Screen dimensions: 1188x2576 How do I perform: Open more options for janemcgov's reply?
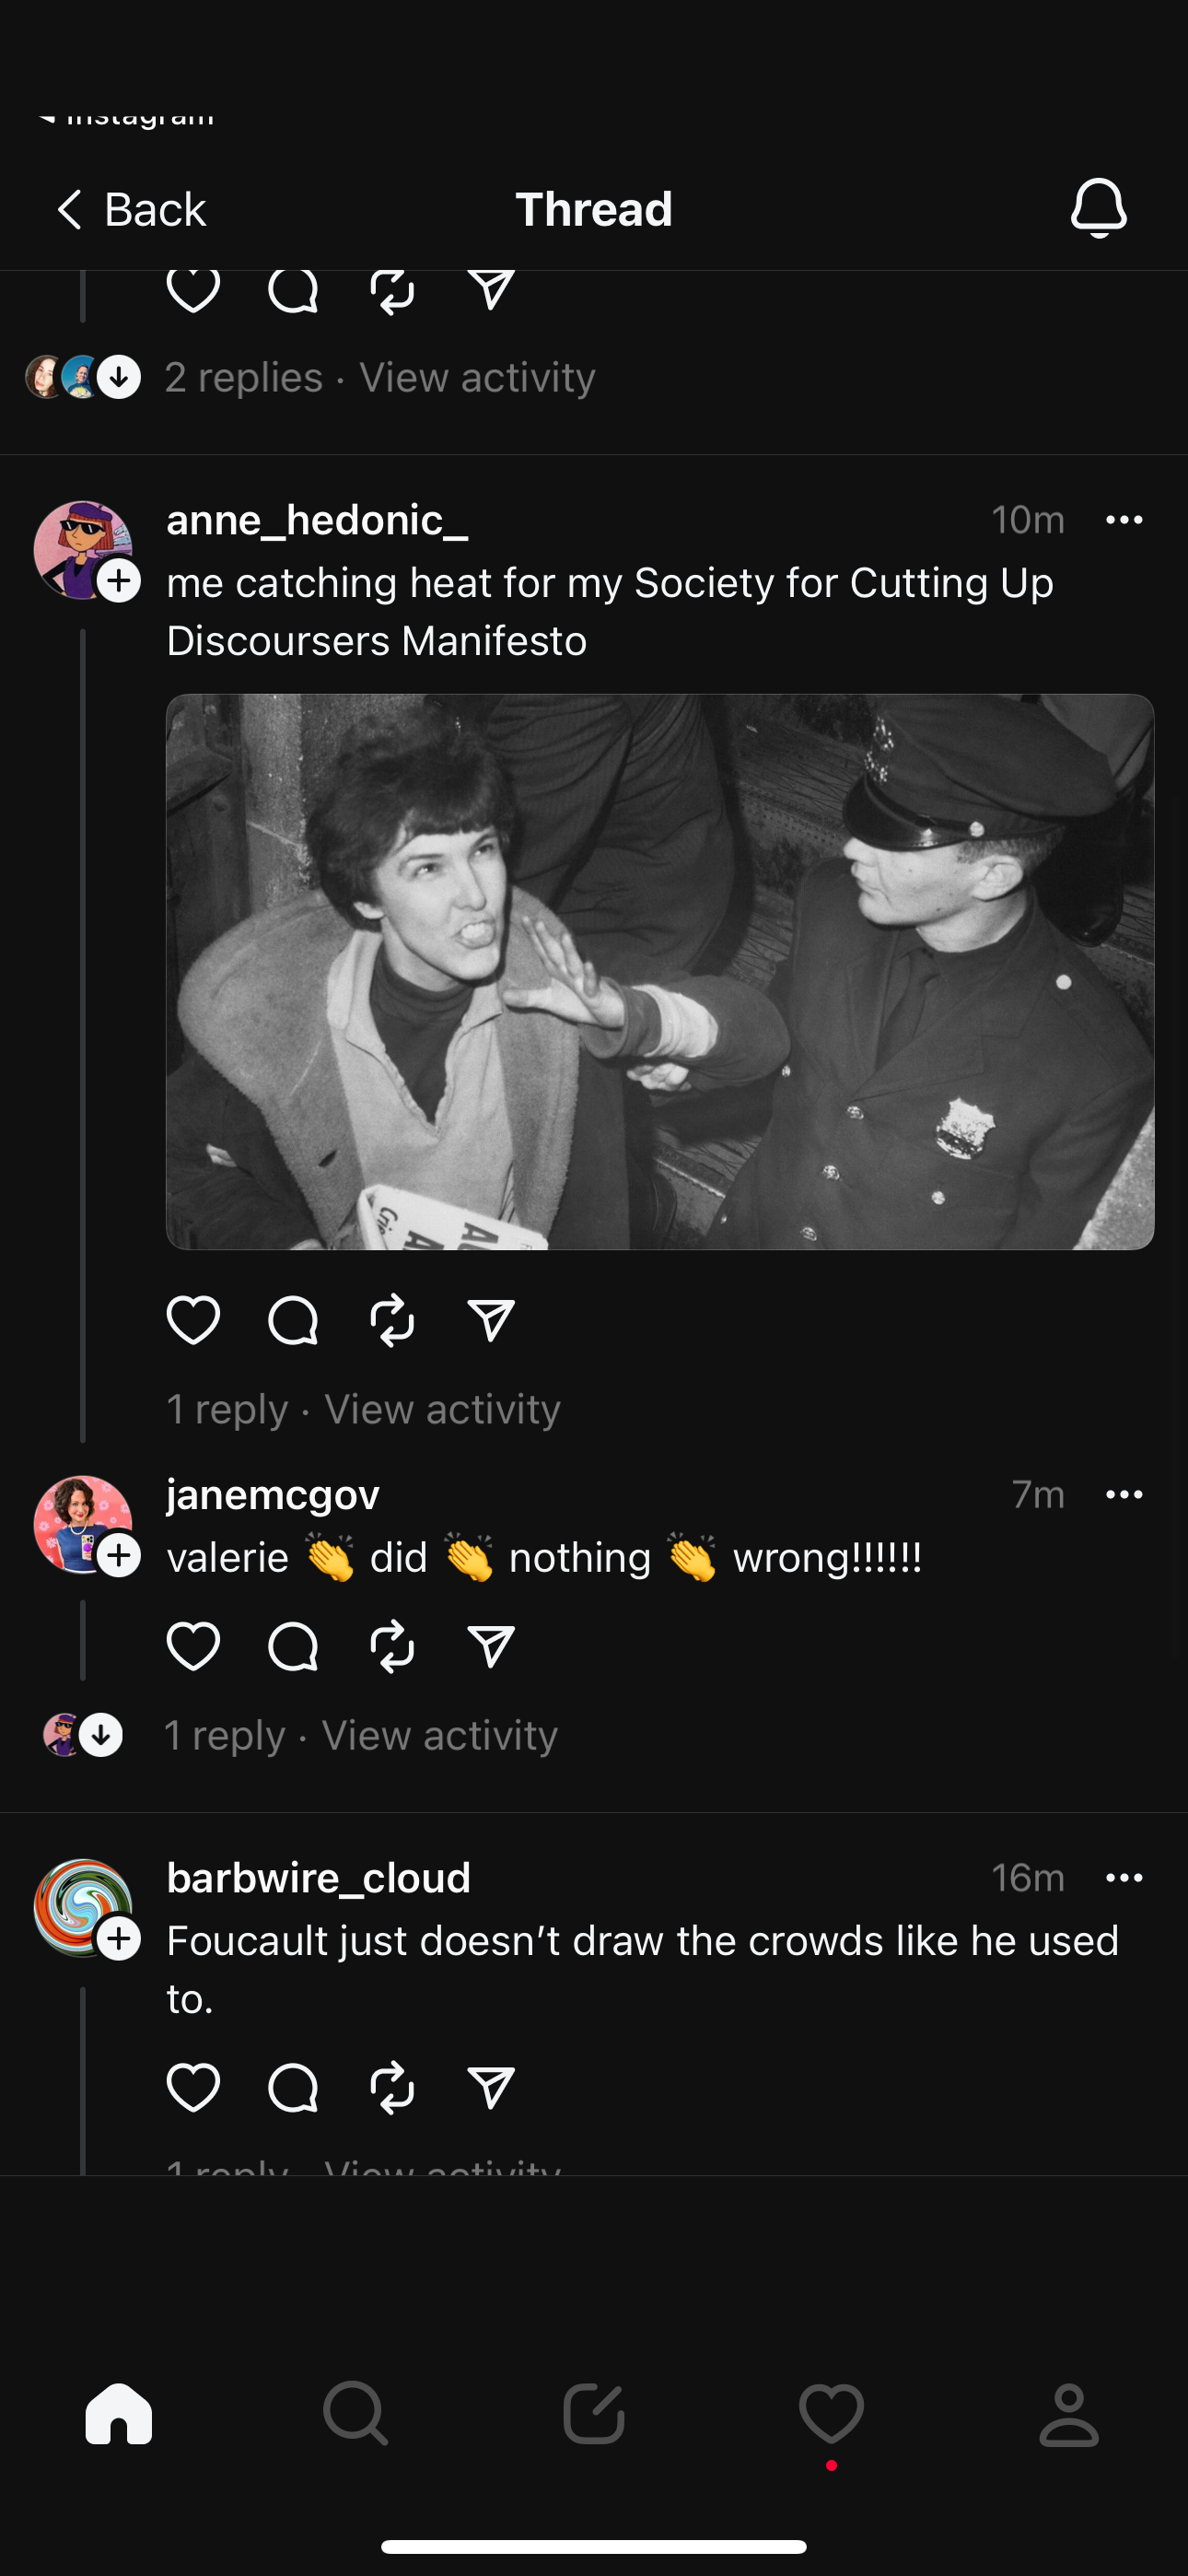1124,1495
